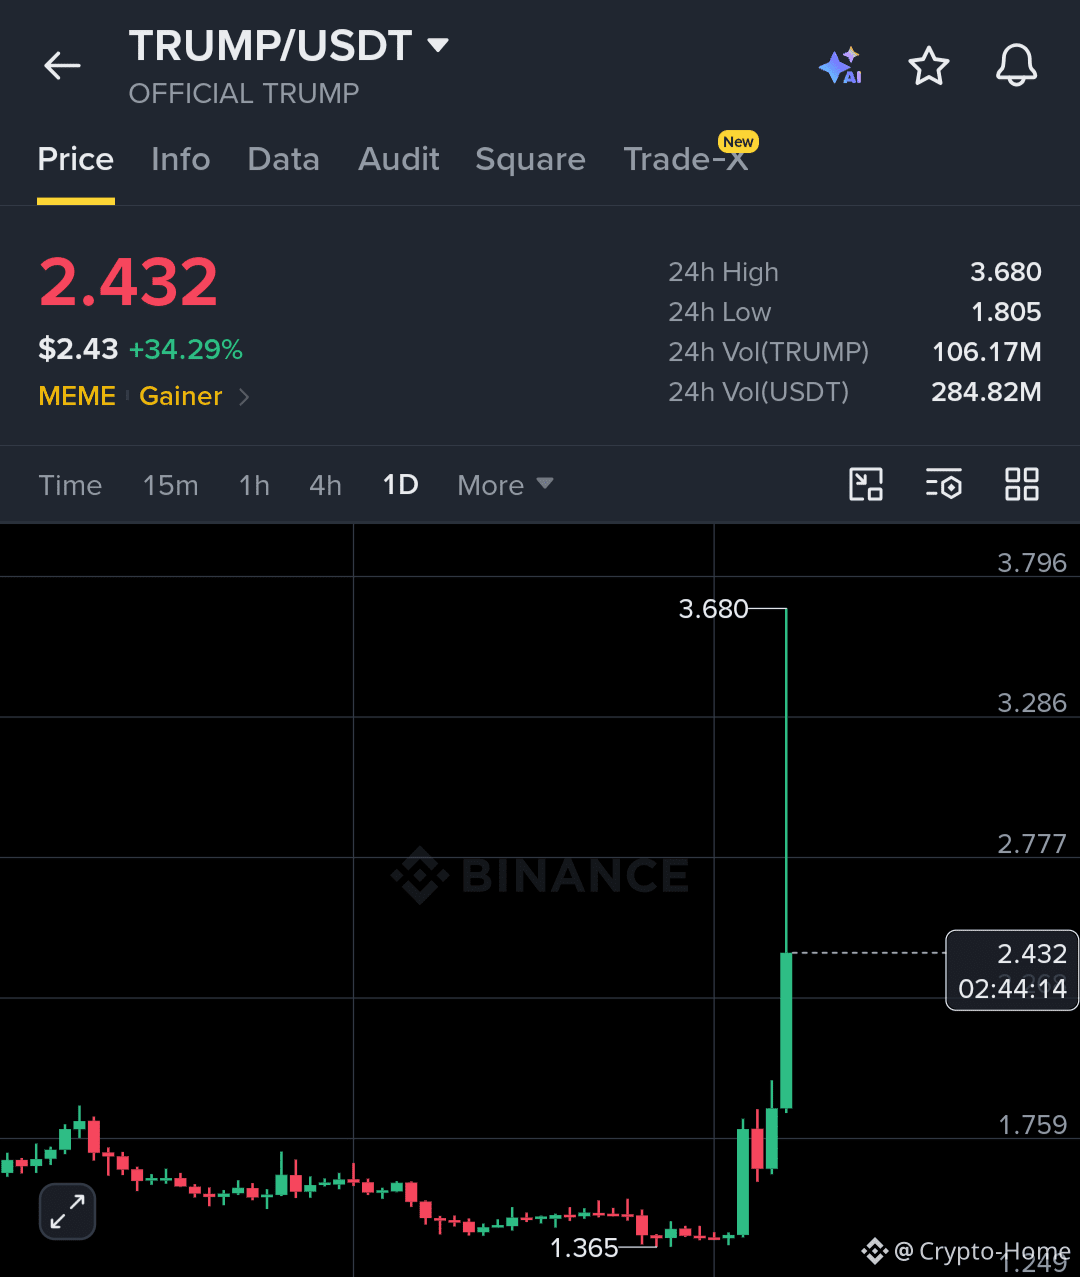Screen dimensions: 1080x1277
Task: Tap the 3.680 high marker on chart
Action: [x=713, y=608]
